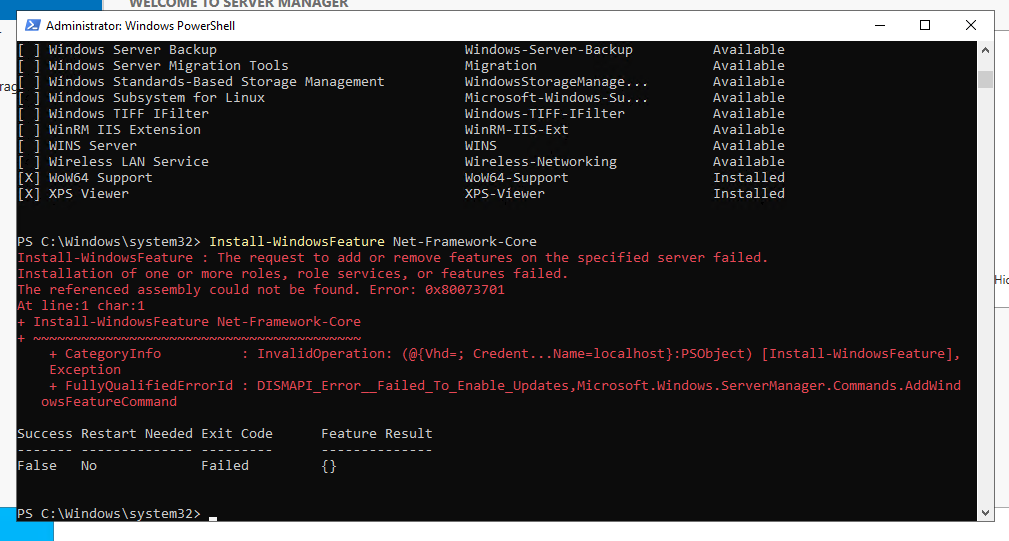Maximize the PowerShell window
Image resolution: width=1009 pixels, height=541 pixels.
click(925, 26)
